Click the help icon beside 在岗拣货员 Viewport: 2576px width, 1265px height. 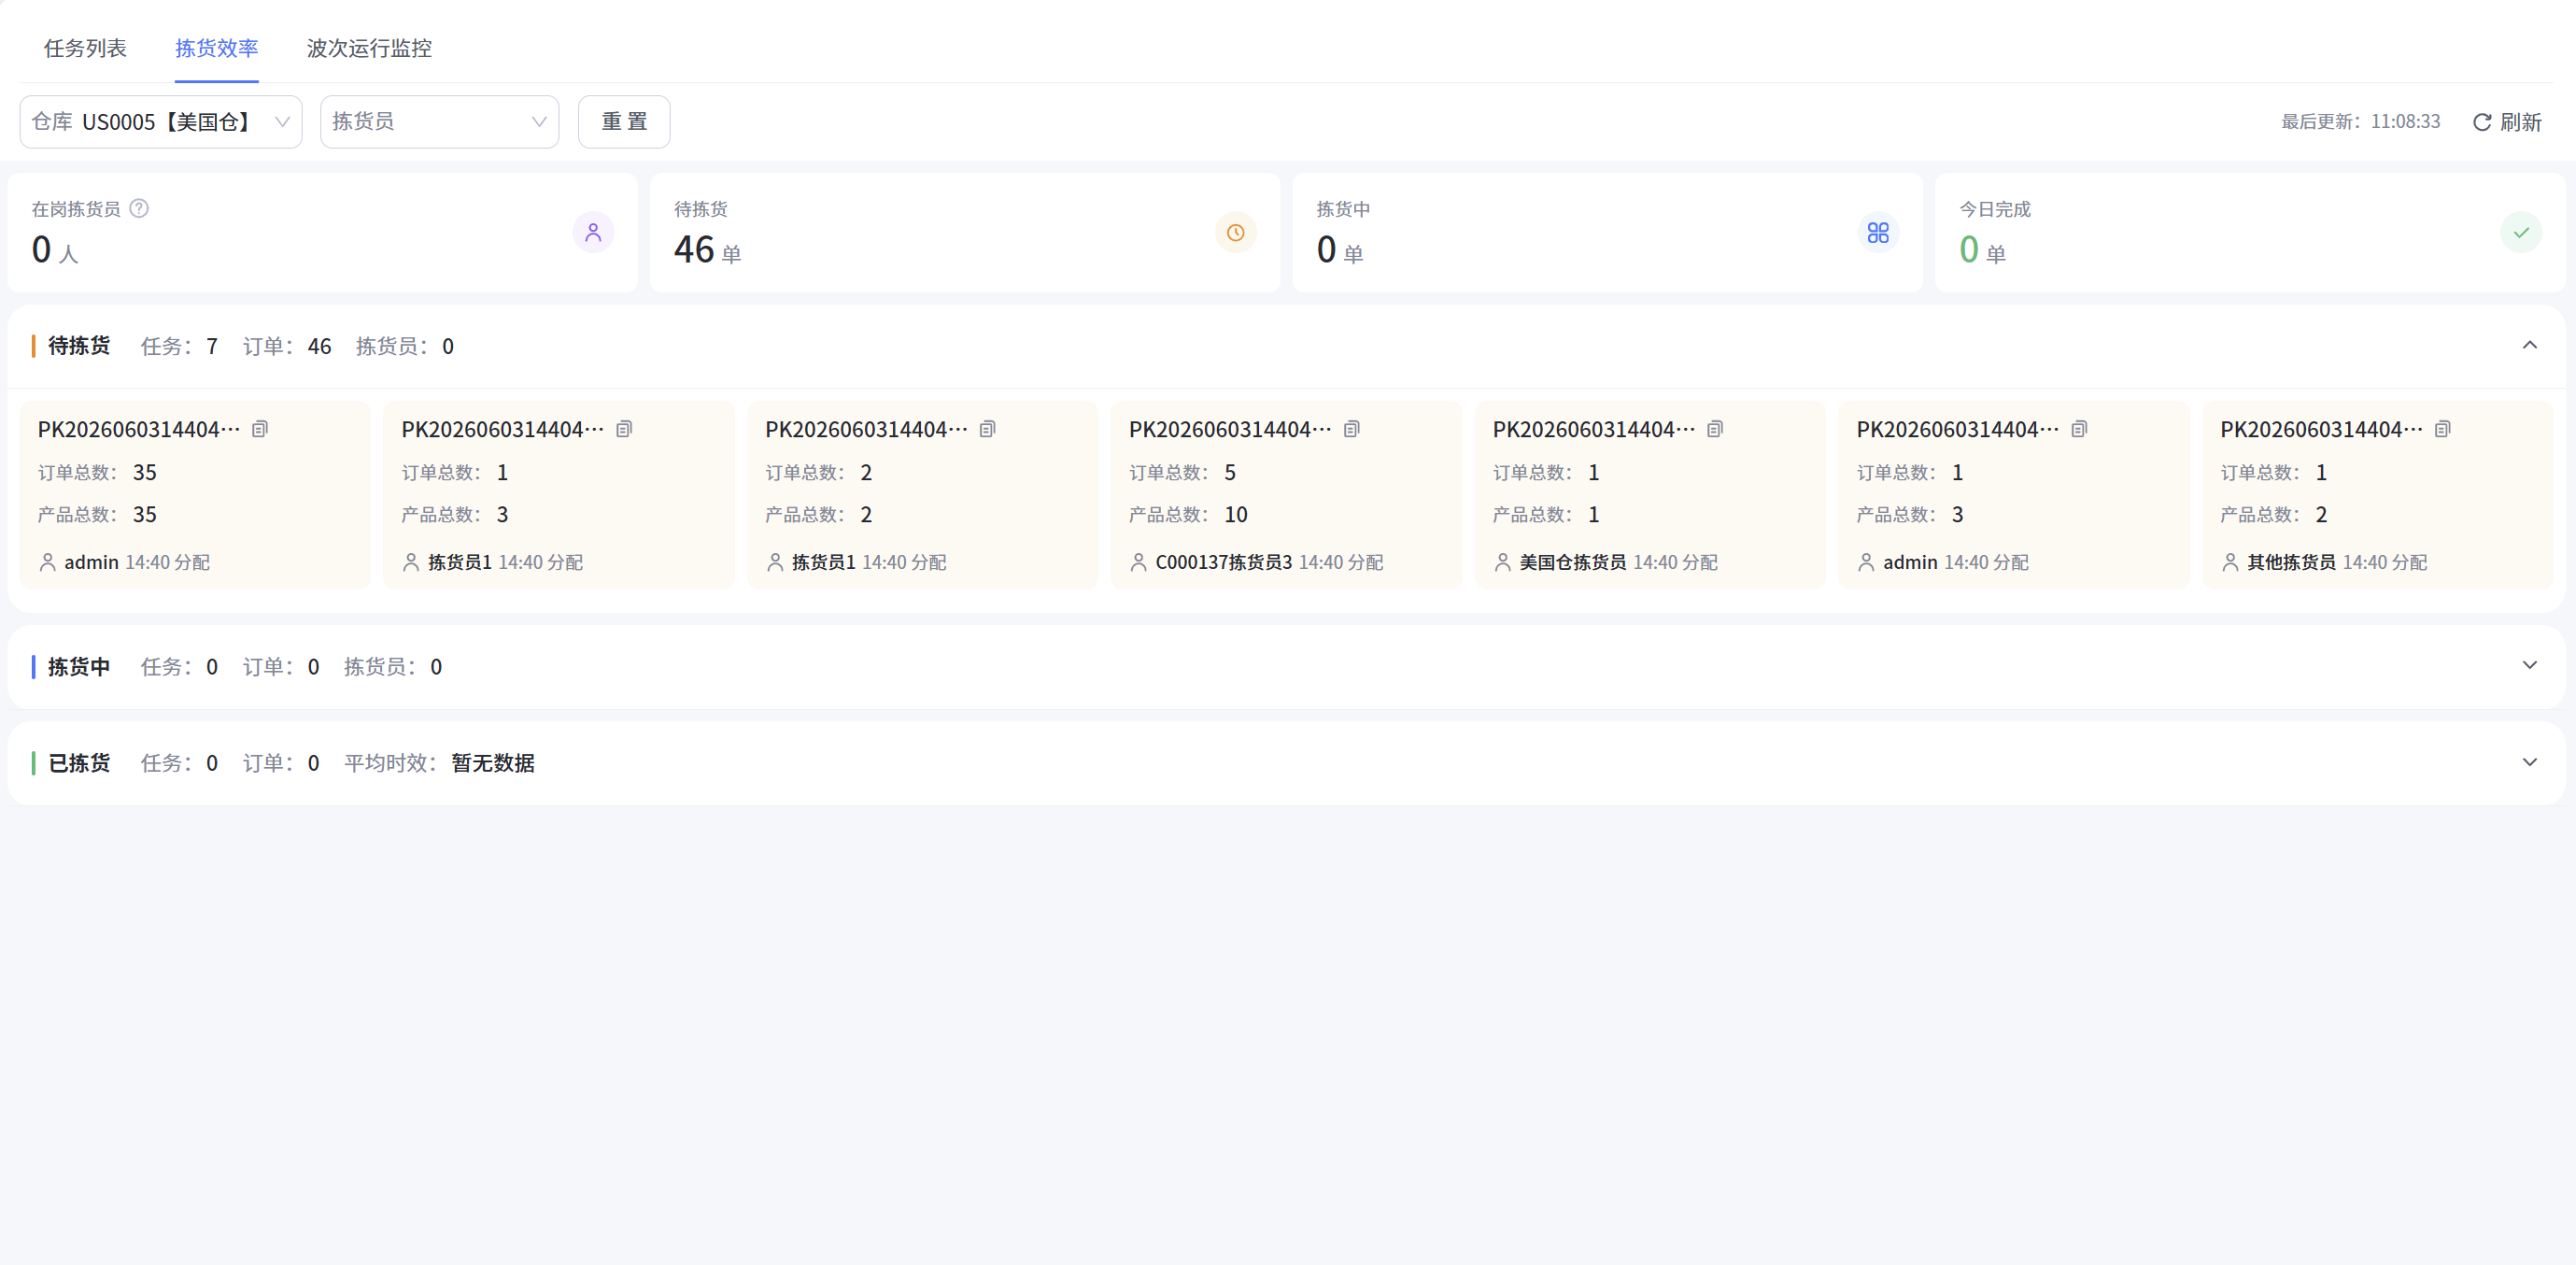coord(139,208)
